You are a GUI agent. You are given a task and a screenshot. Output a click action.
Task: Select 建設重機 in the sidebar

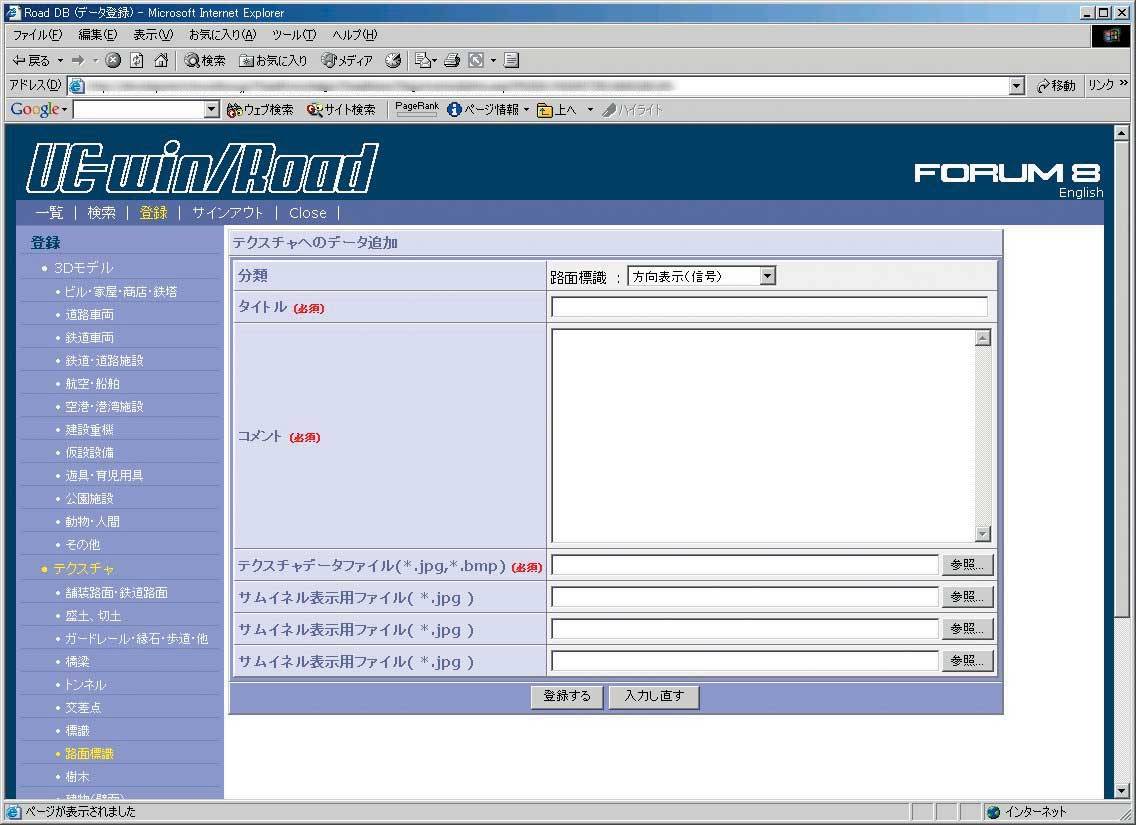pos(89,430)
